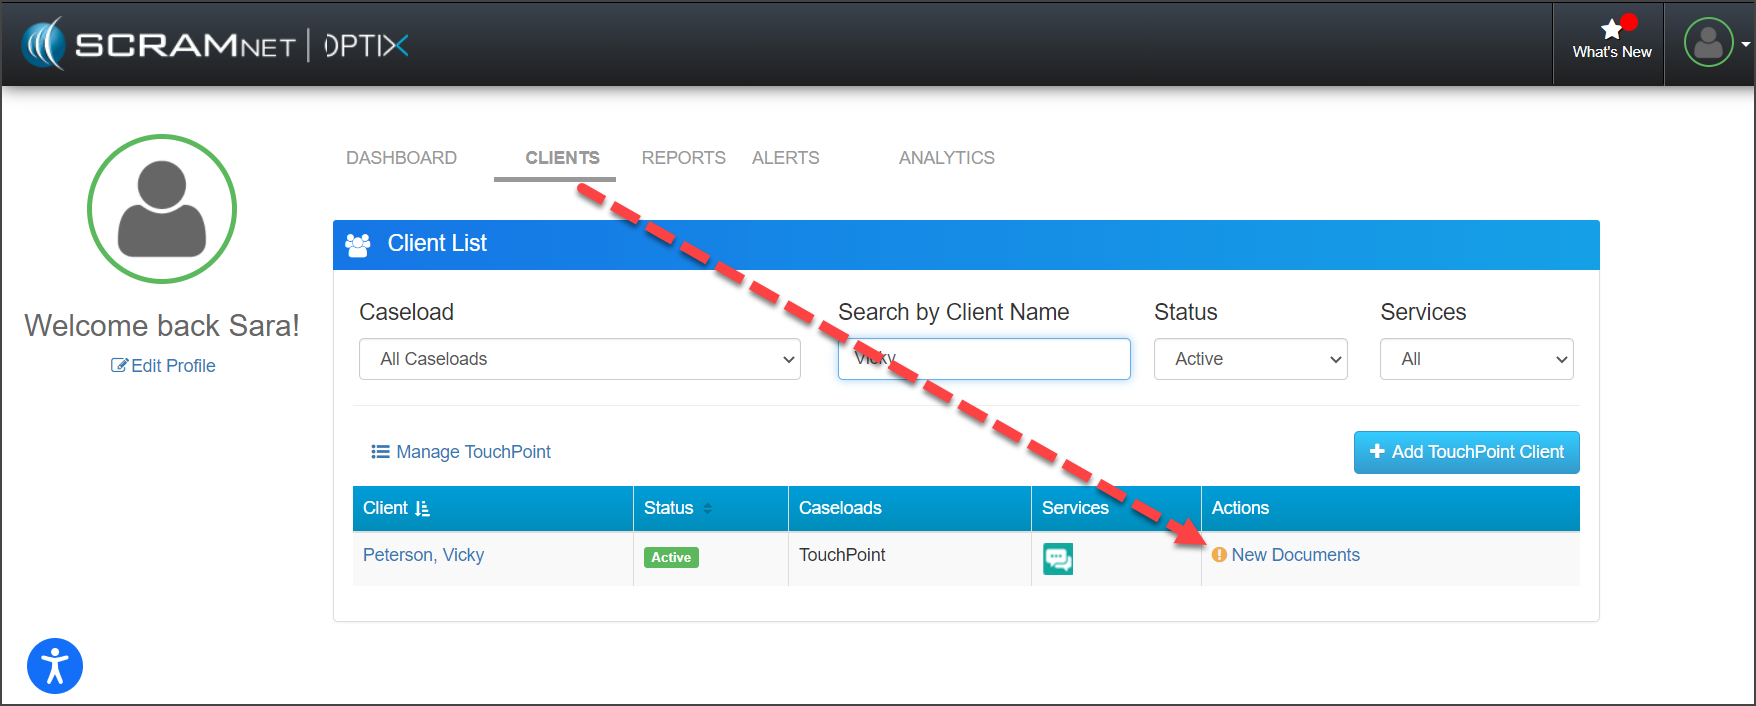Sort by Client column sort icon
1756x706 pixels.
422,508
